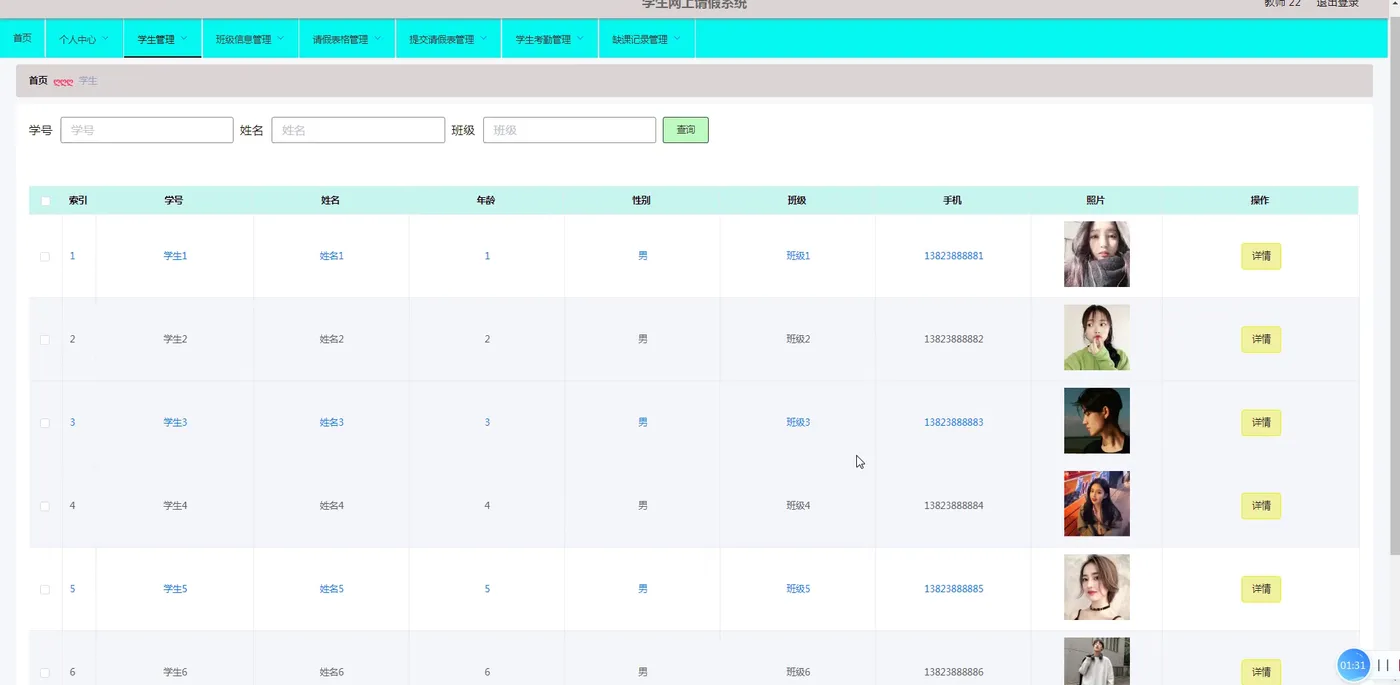Viewport: 1400px width, 685px height.
Task: Check the checkbox for row 学生1
Action: 45,257
